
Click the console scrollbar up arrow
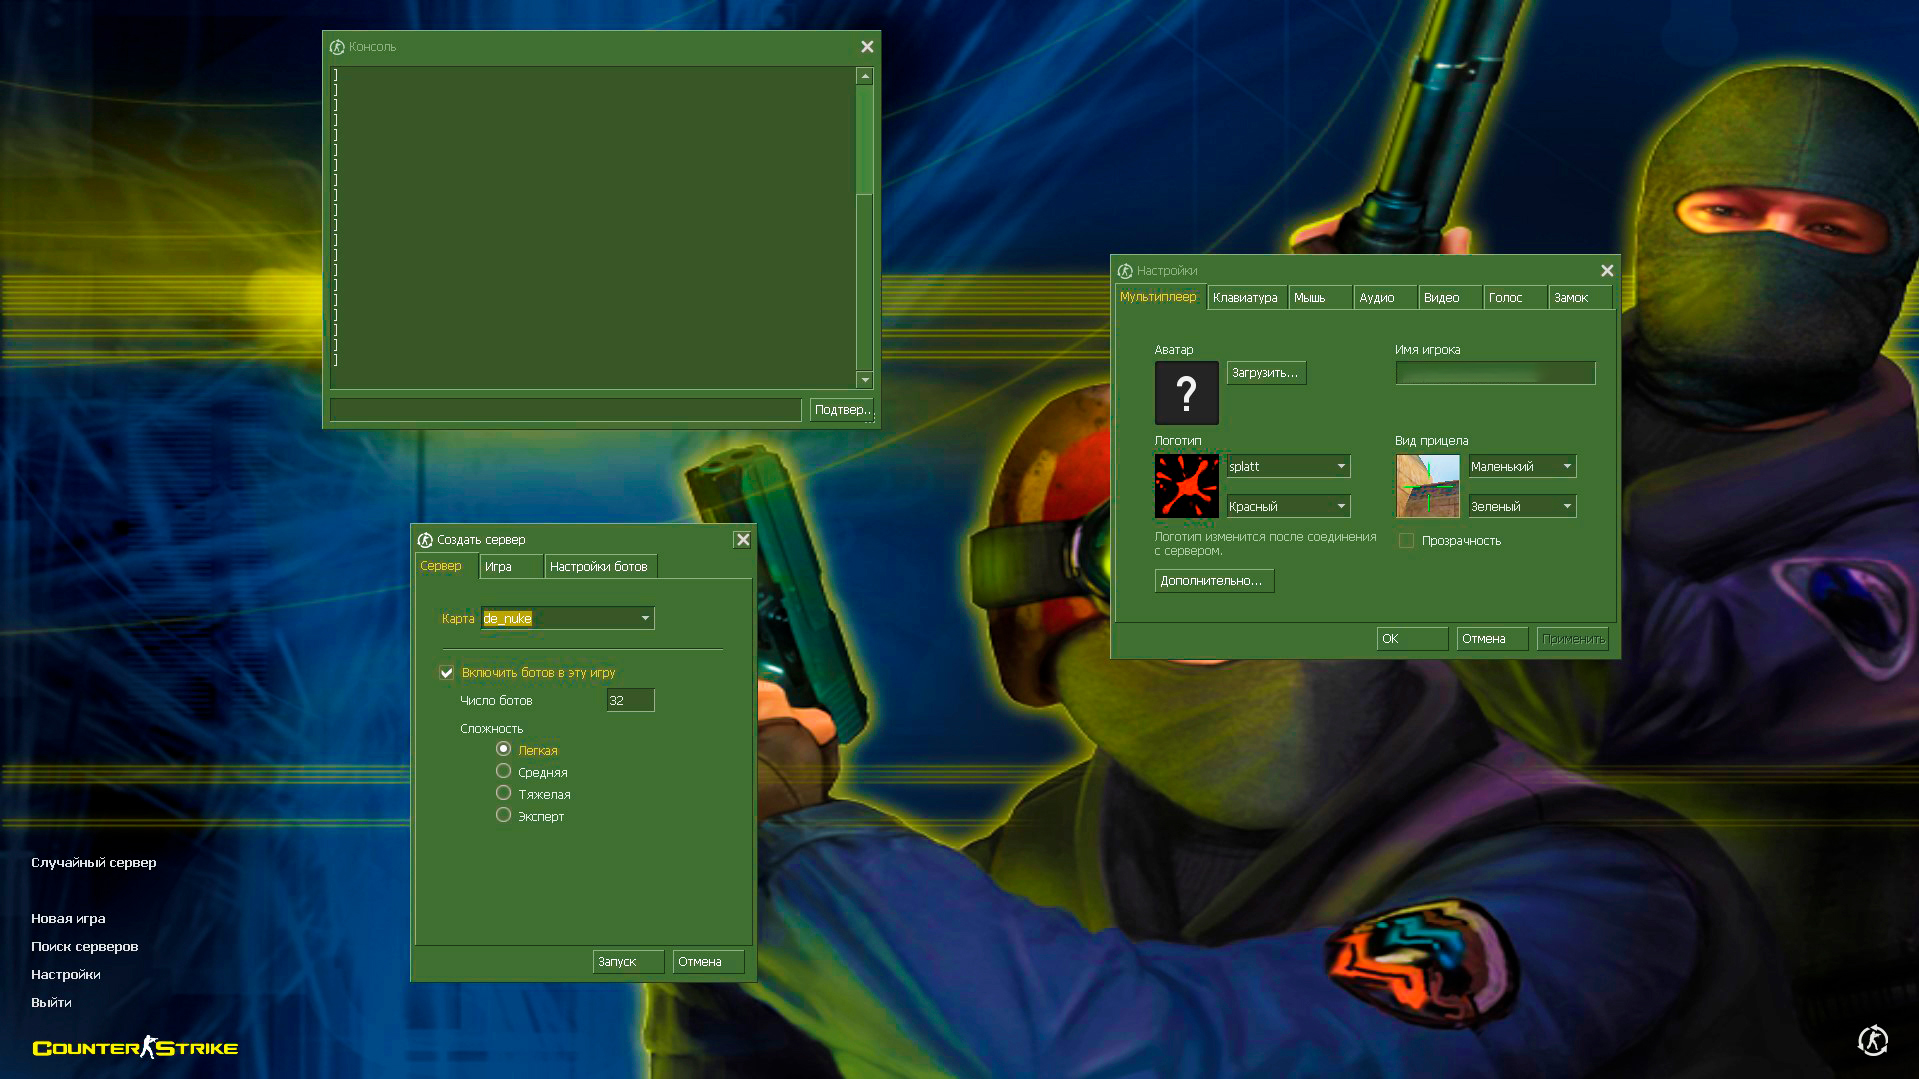[x=862, y=74]
